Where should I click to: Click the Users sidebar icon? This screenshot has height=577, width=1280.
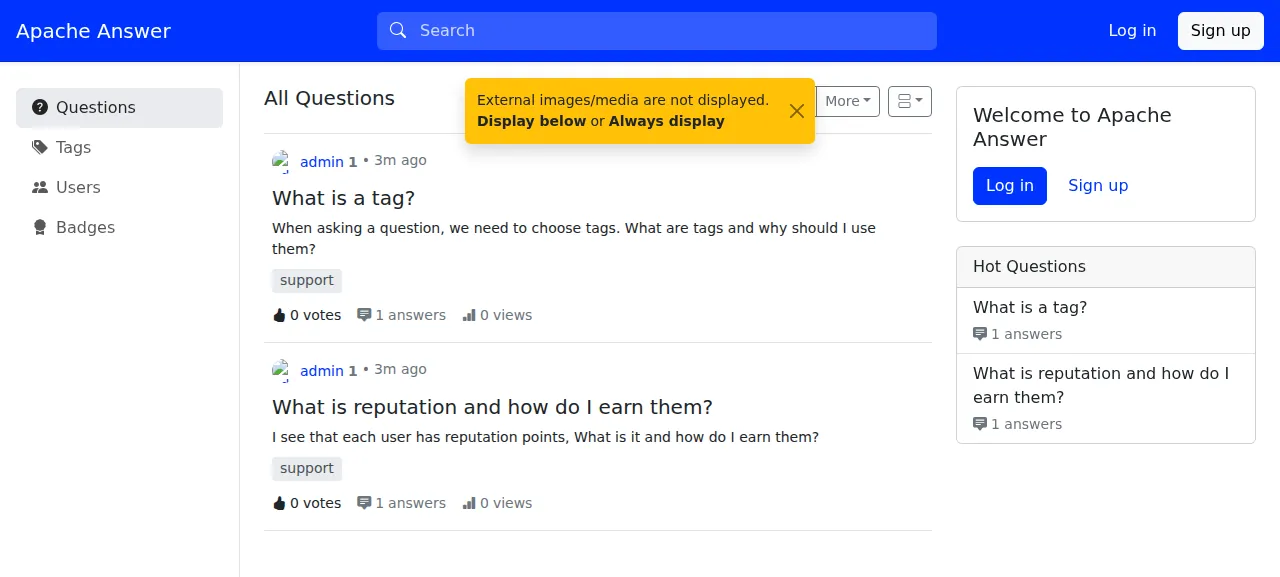40,188
